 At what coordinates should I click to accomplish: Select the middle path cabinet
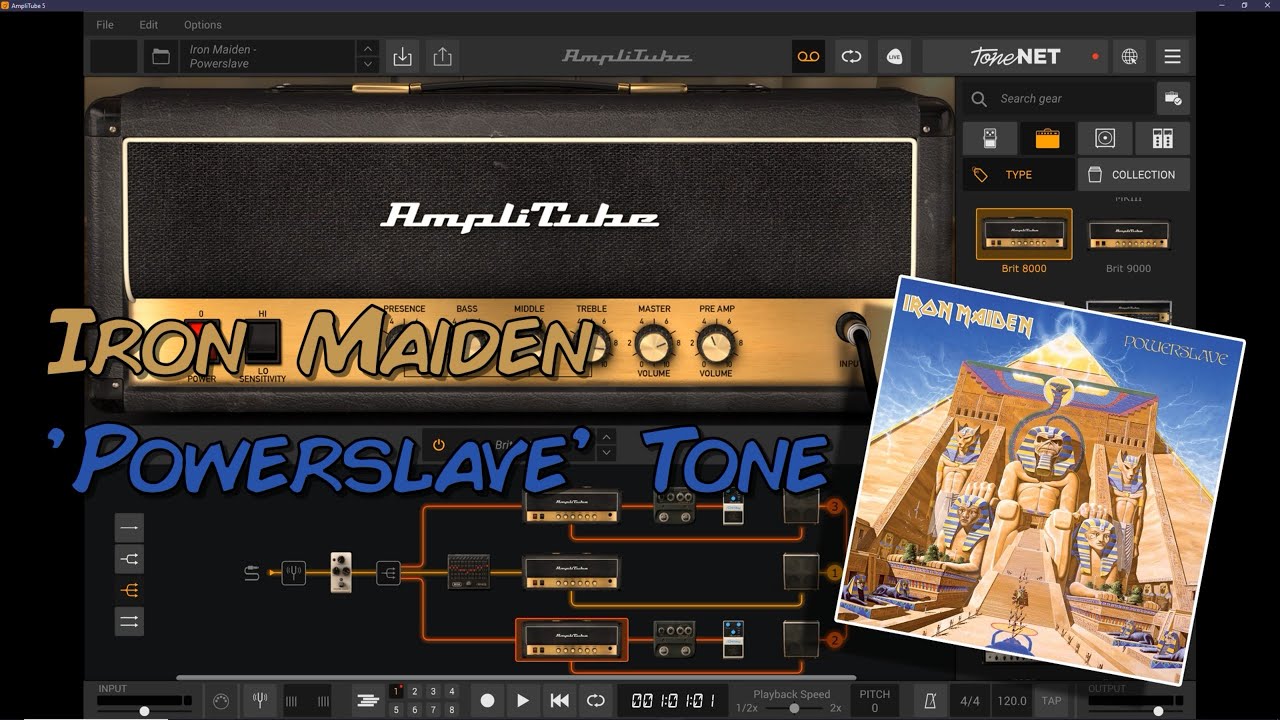tap(801, 573)
